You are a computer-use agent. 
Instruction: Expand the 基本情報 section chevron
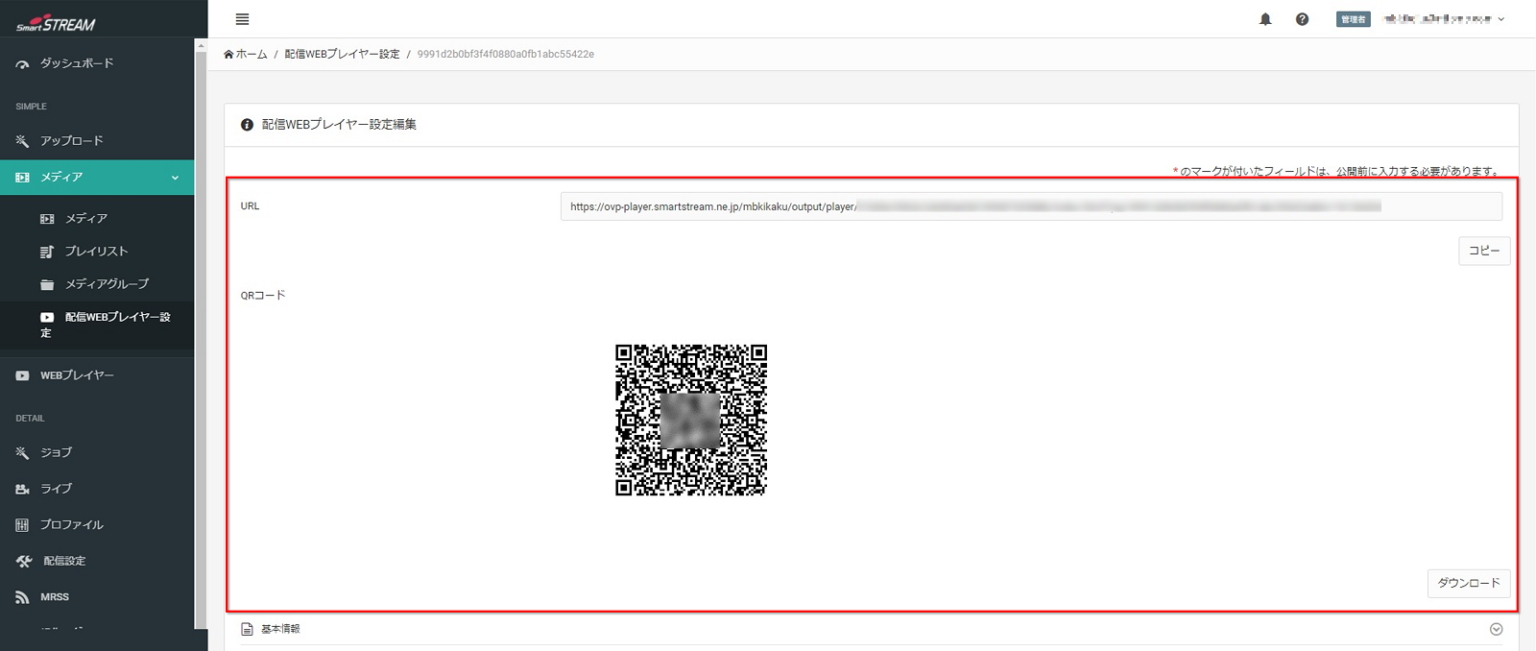click(x=1496, y=629)
